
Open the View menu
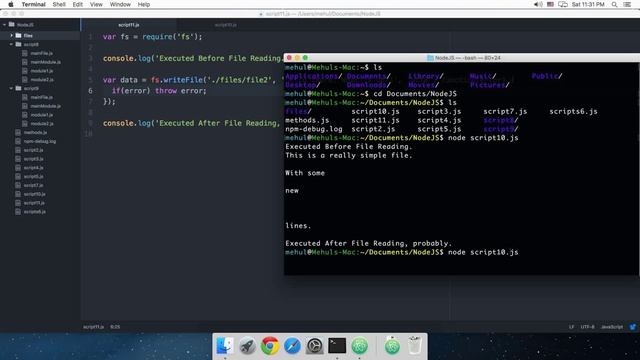[x=96, y=4]
